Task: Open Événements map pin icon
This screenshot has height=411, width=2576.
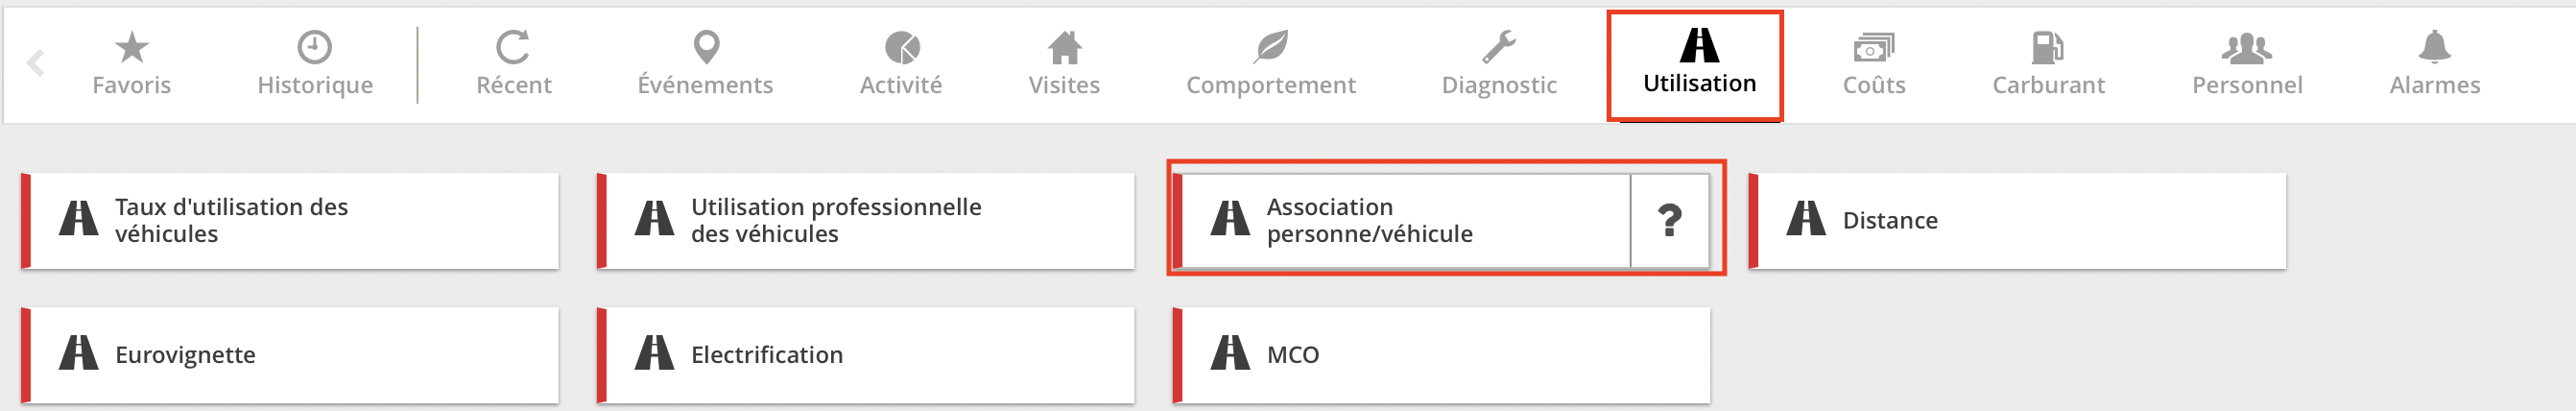Action: coord(706,46)
